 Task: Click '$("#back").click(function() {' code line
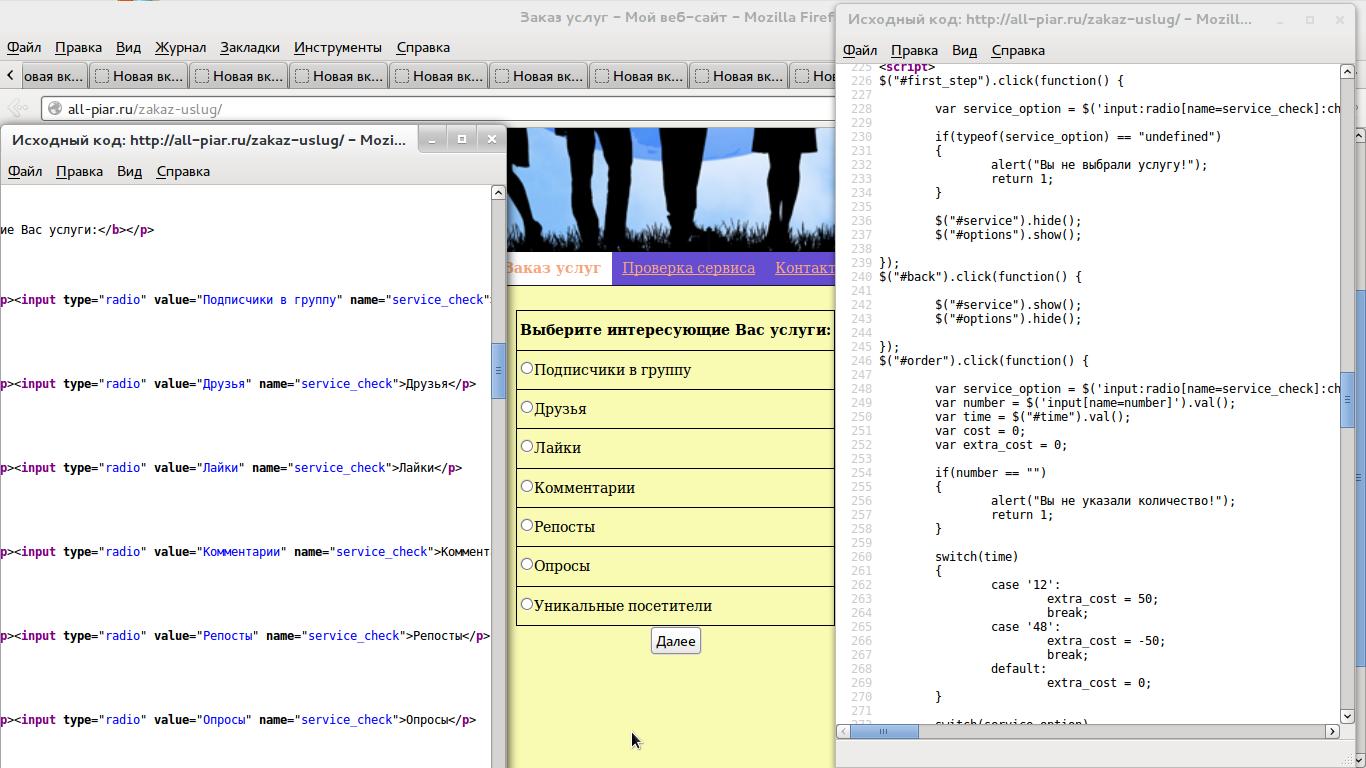tap(980, 277)
